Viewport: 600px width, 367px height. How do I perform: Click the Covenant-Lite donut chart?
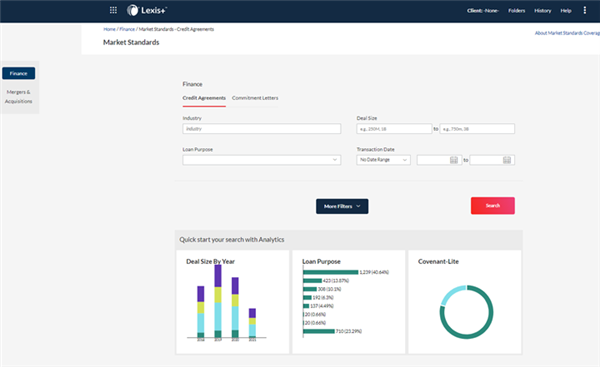(x=466, y=312)
